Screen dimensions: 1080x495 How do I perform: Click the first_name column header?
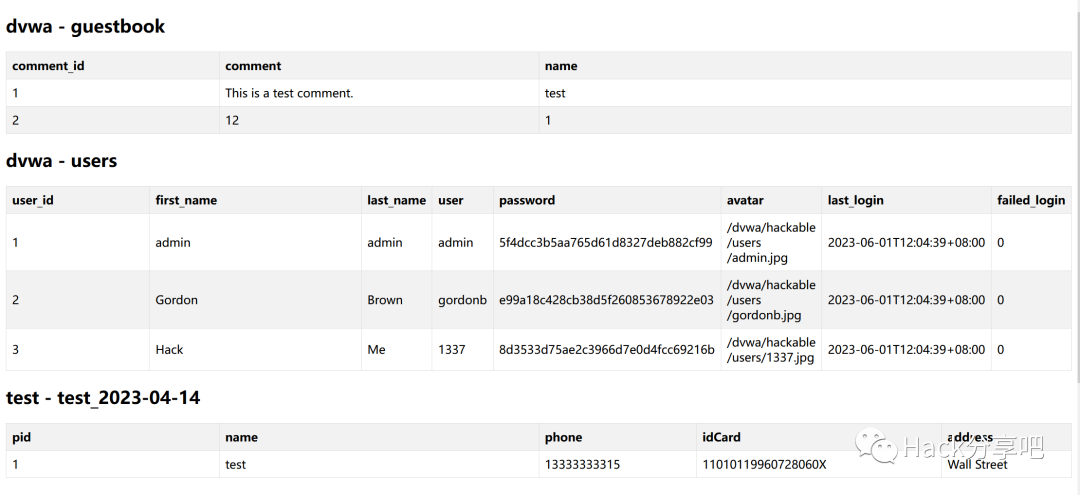coord(186,200)
